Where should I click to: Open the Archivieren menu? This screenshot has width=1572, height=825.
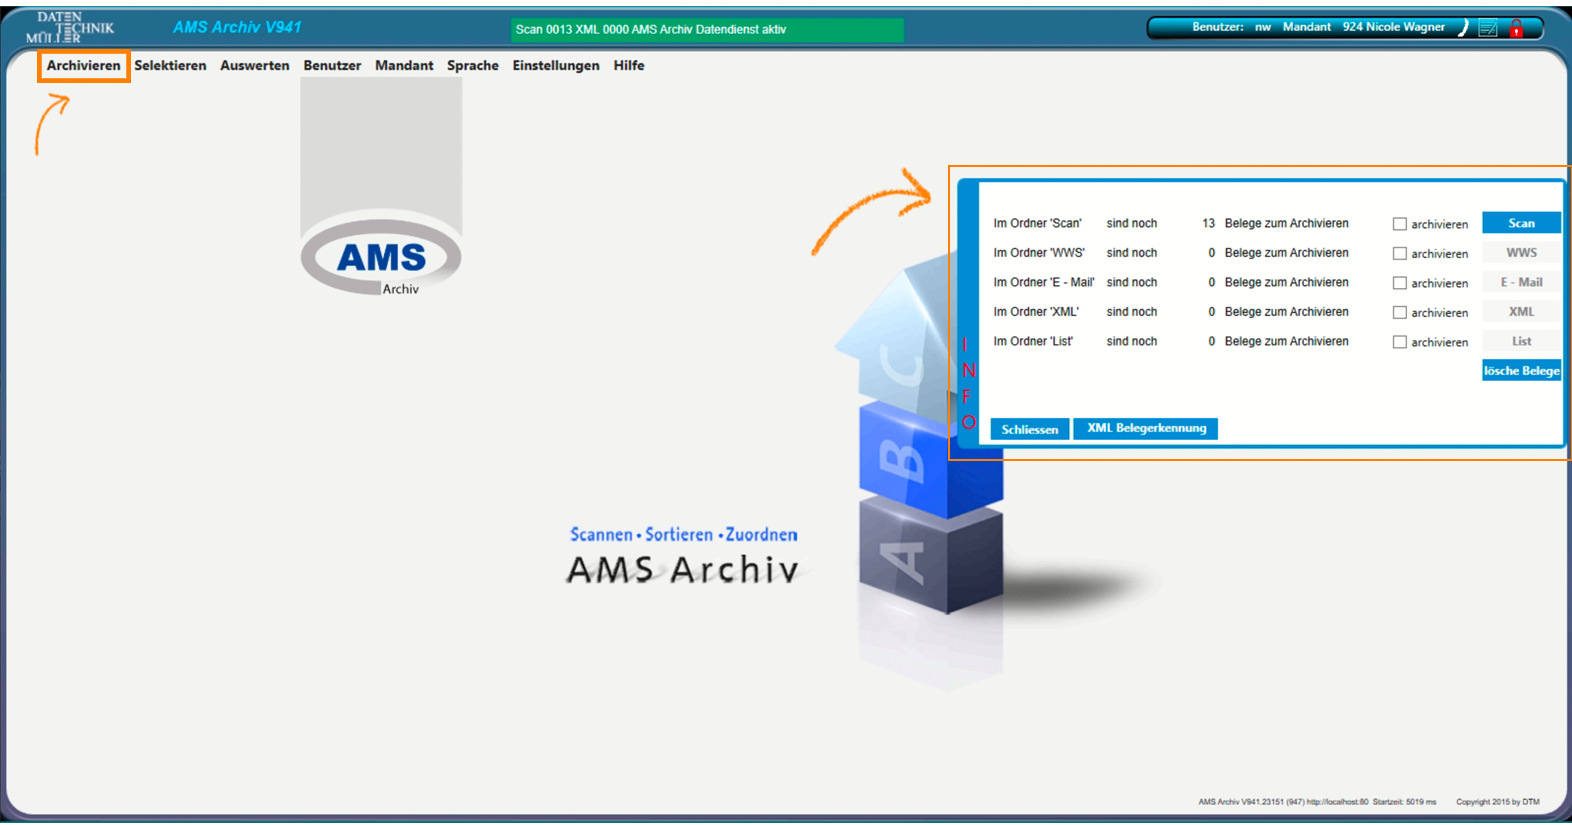83,66
